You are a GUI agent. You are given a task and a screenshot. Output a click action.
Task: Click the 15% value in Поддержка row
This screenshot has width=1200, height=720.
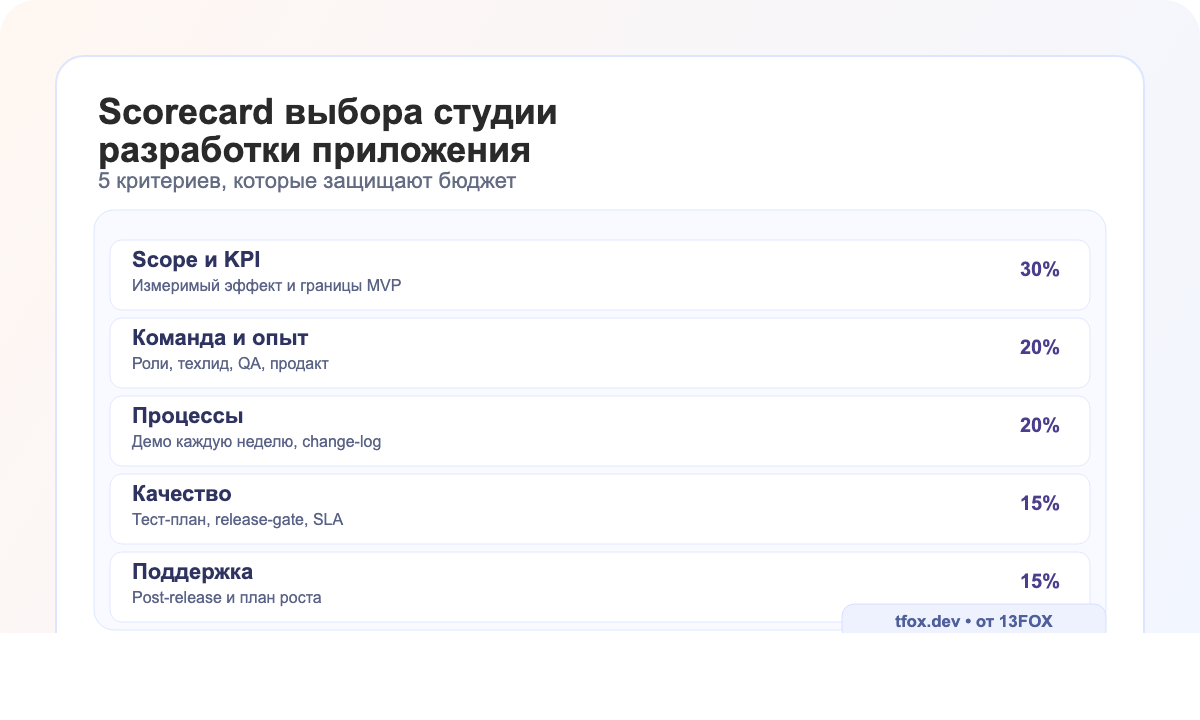pos(1040,581)
